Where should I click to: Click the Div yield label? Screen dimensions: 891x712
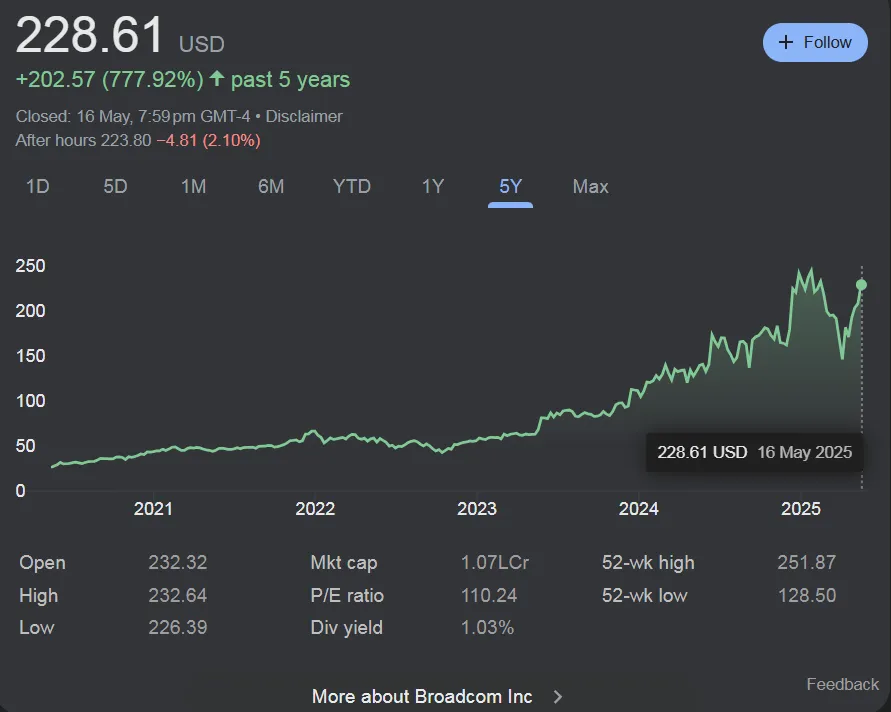click(x=347, y=628)
